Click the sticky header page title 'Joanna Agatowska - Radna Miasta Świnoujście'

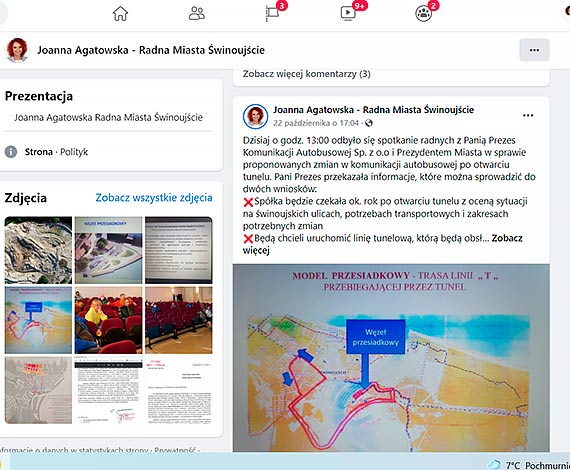coord(151,50)
